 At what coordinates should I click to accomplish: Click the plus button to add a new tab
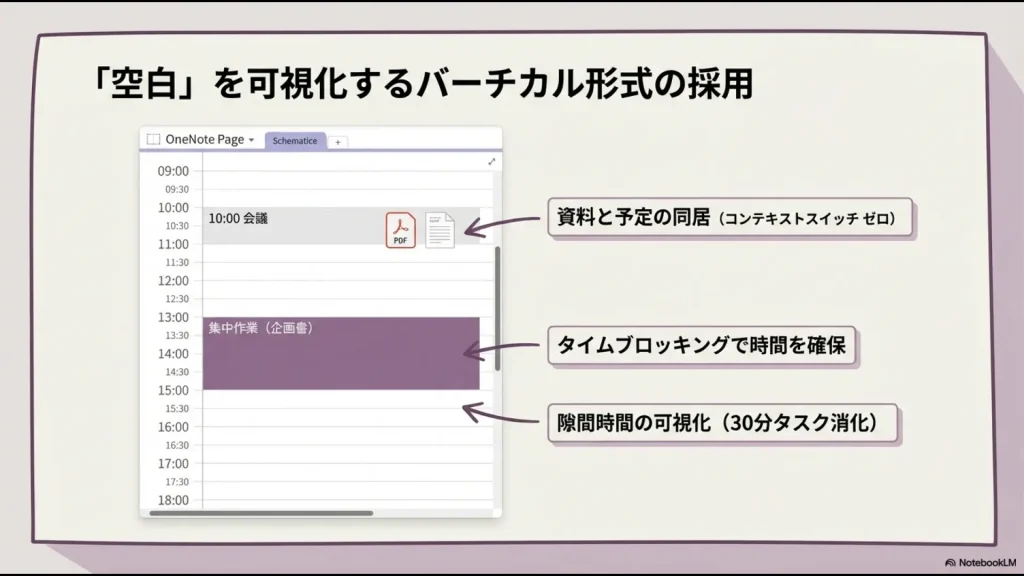click(338, 140)
